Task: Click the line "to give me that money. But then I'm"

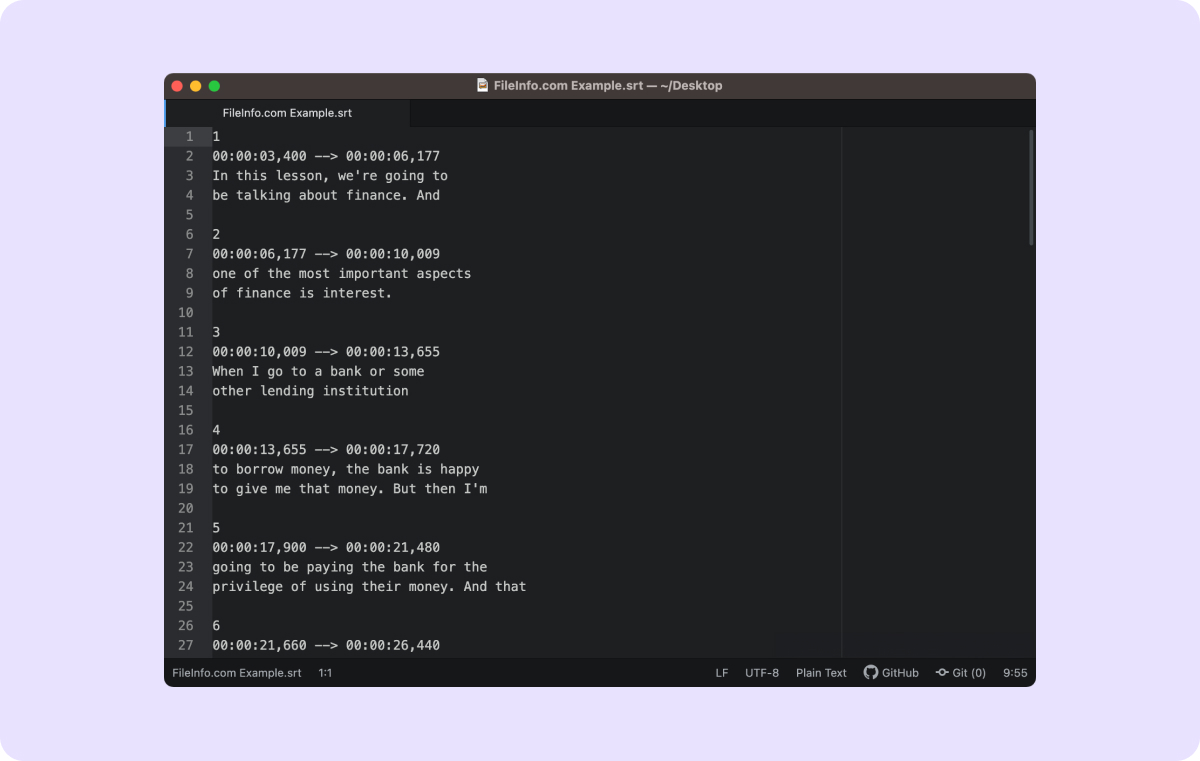Action: coord(350,489)
